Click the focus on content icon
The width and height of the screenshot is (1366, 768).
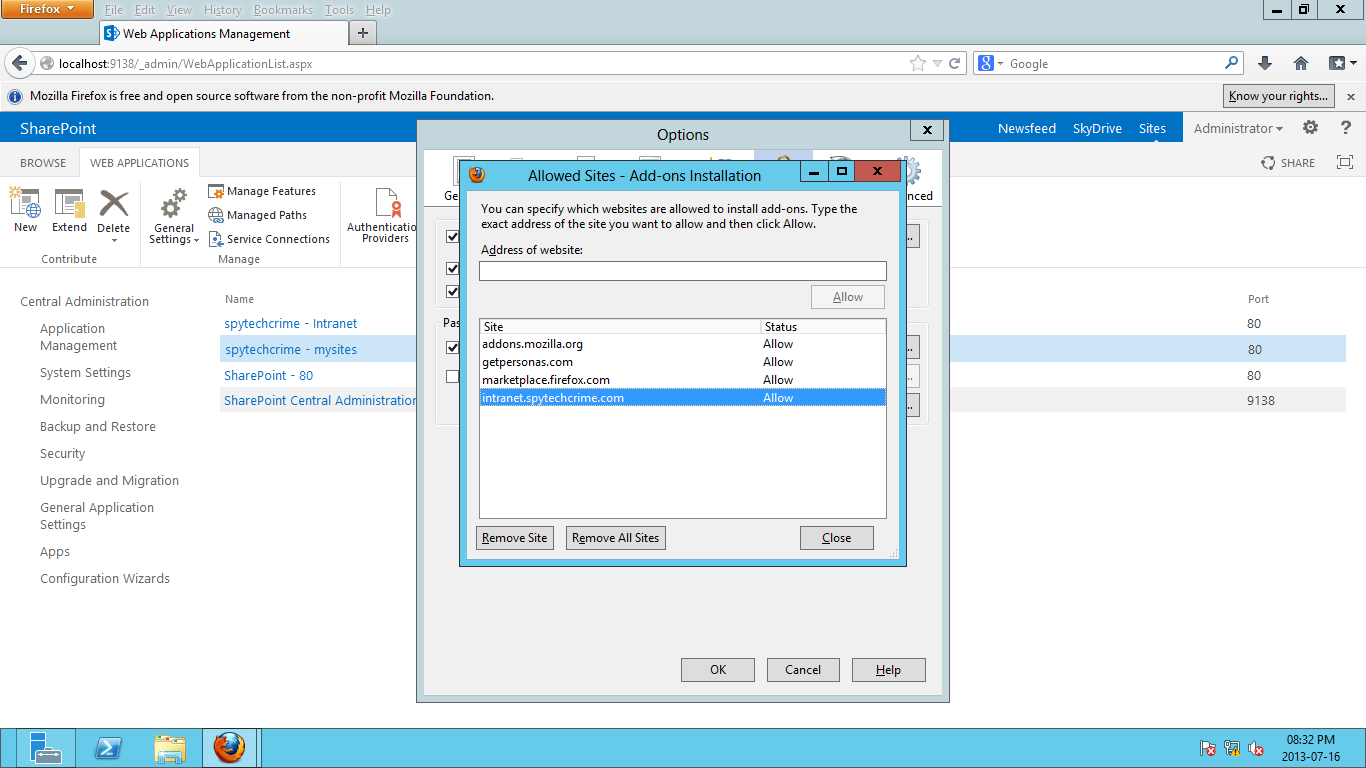pyautogui.click(x=1345, y=163)
